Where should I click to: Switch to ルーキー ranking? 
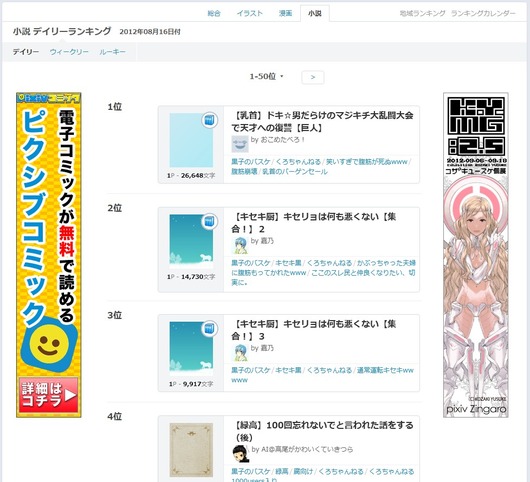[112, 52]
